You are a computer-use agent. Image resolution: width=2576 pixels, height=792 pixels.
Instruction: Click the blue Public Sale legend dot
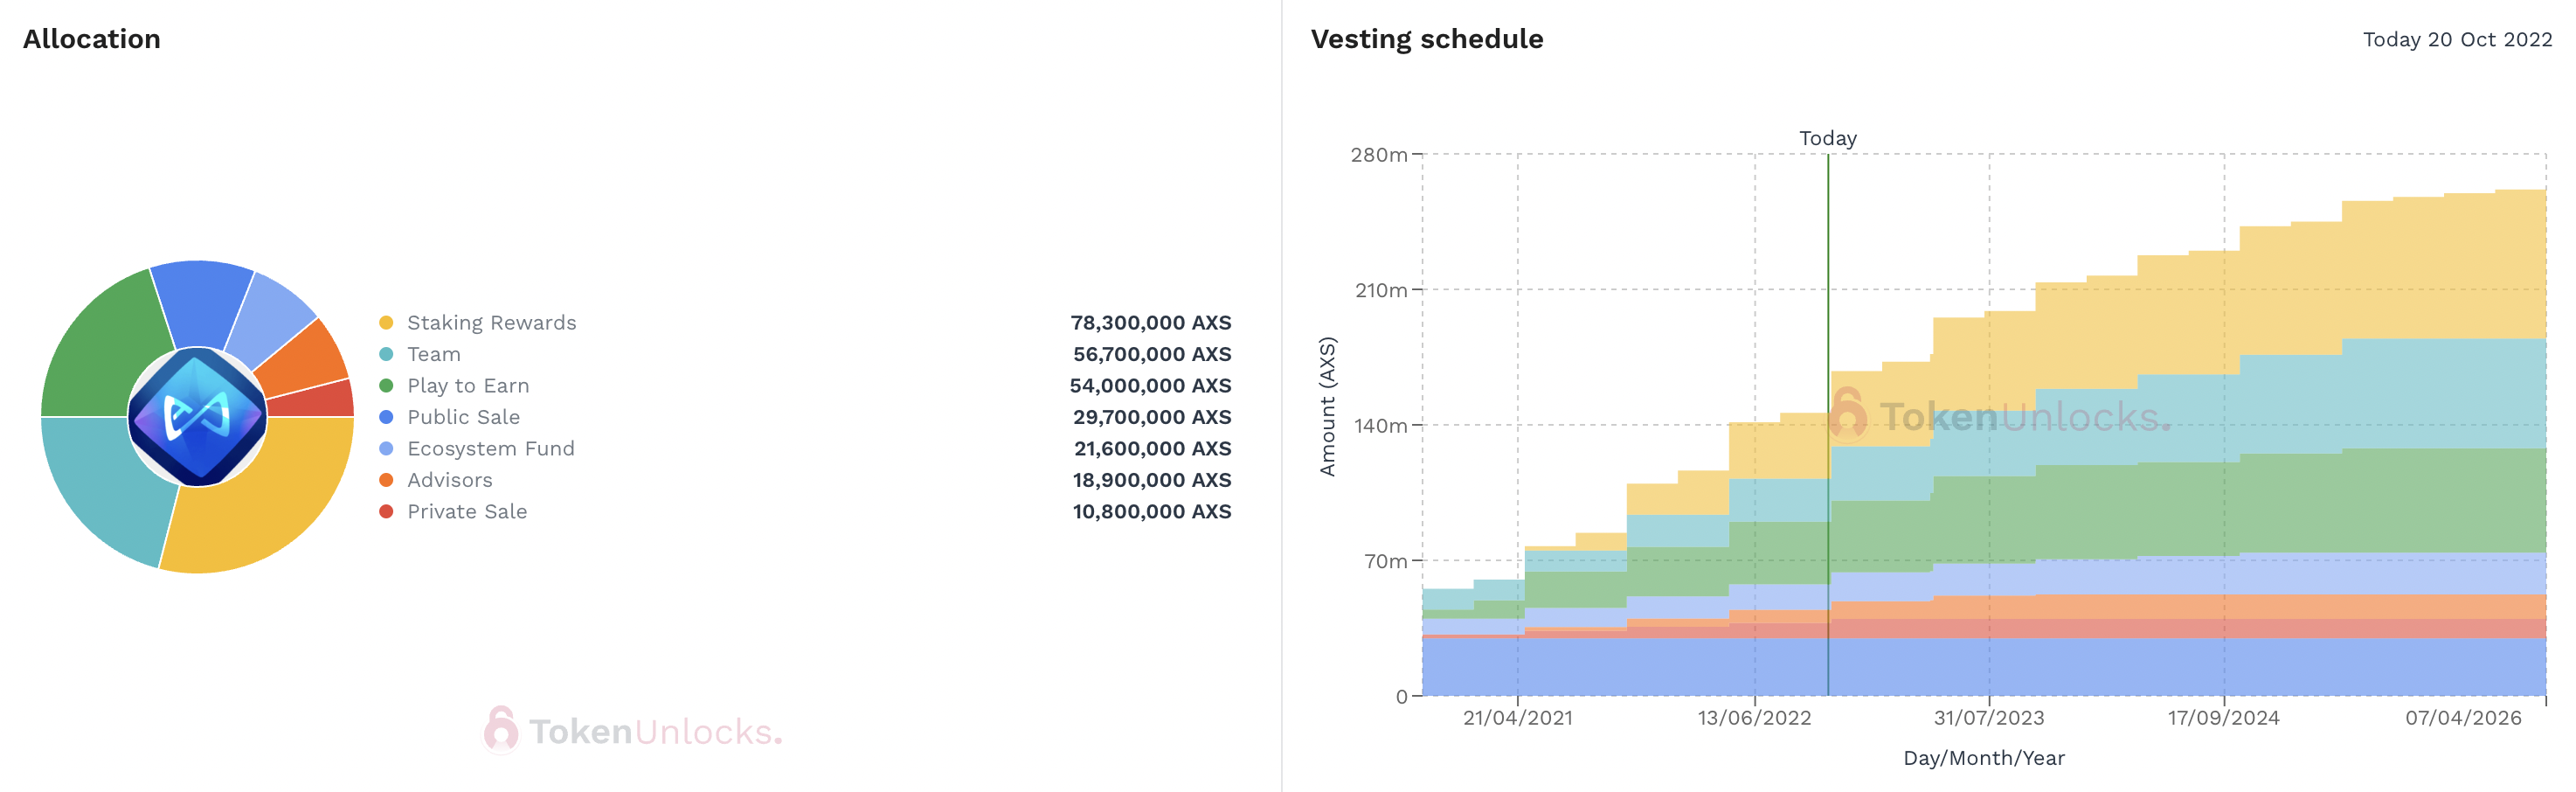click(386, 417)
